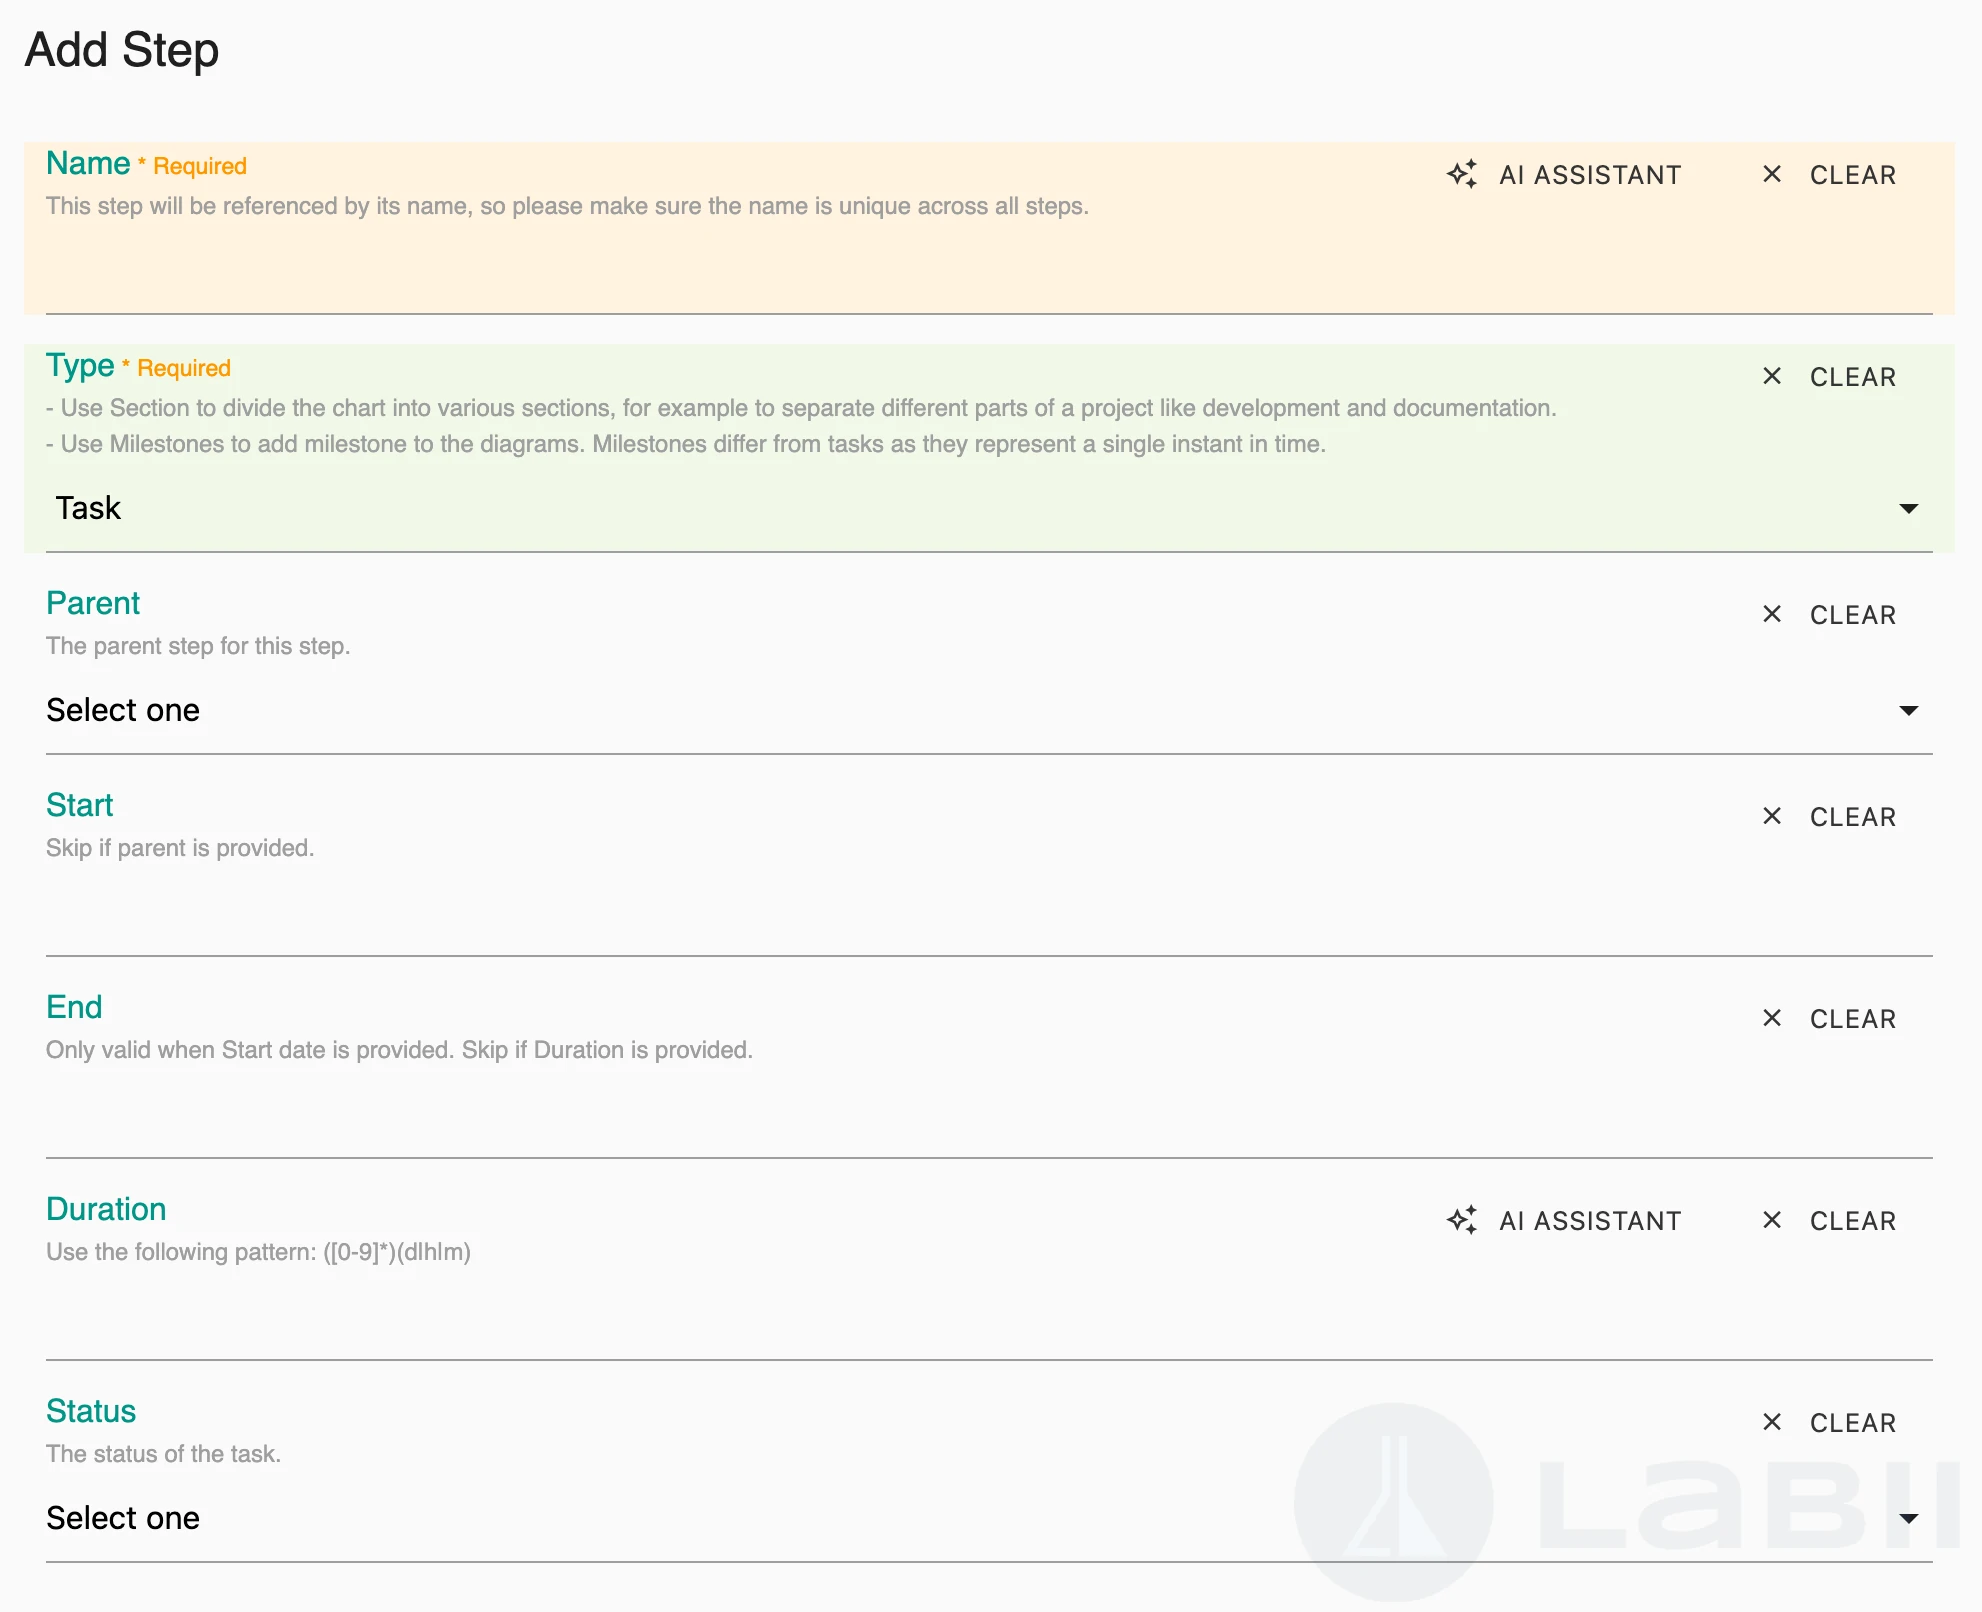Click the dropdown arrow in the Type field

[1908, 508]
